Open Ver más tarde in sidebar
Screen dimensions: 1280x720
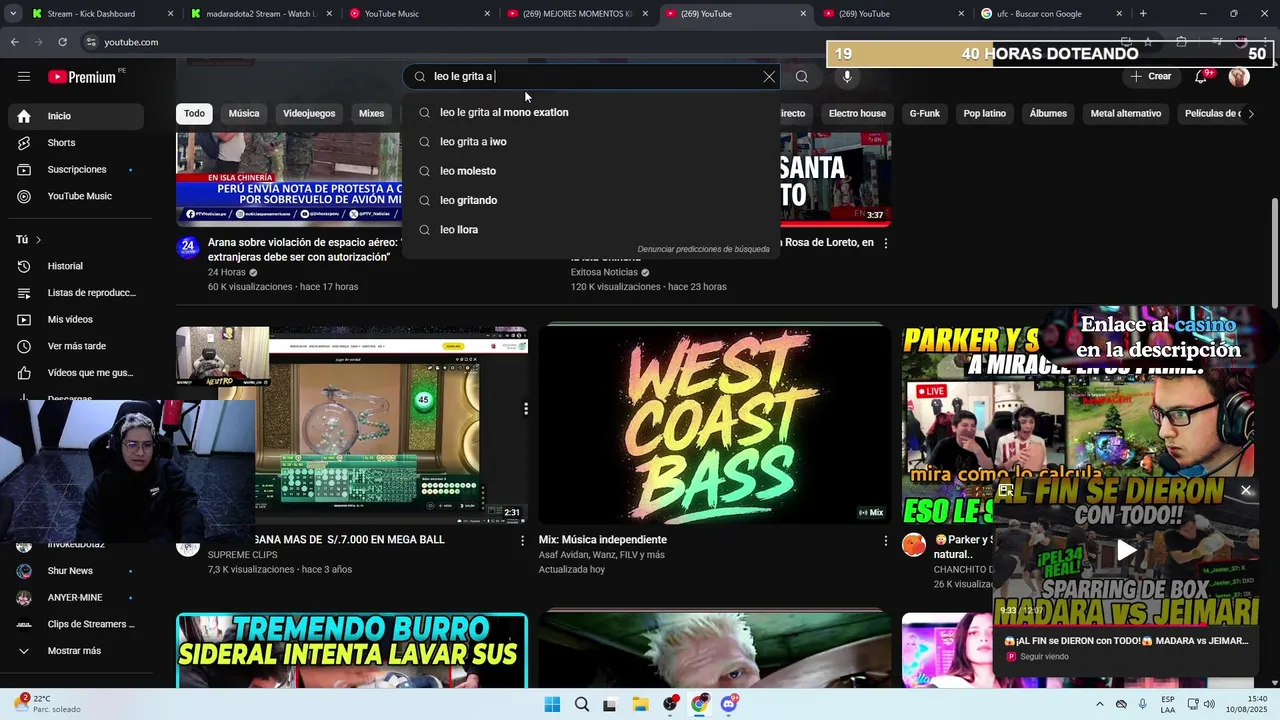coord(76,346)
